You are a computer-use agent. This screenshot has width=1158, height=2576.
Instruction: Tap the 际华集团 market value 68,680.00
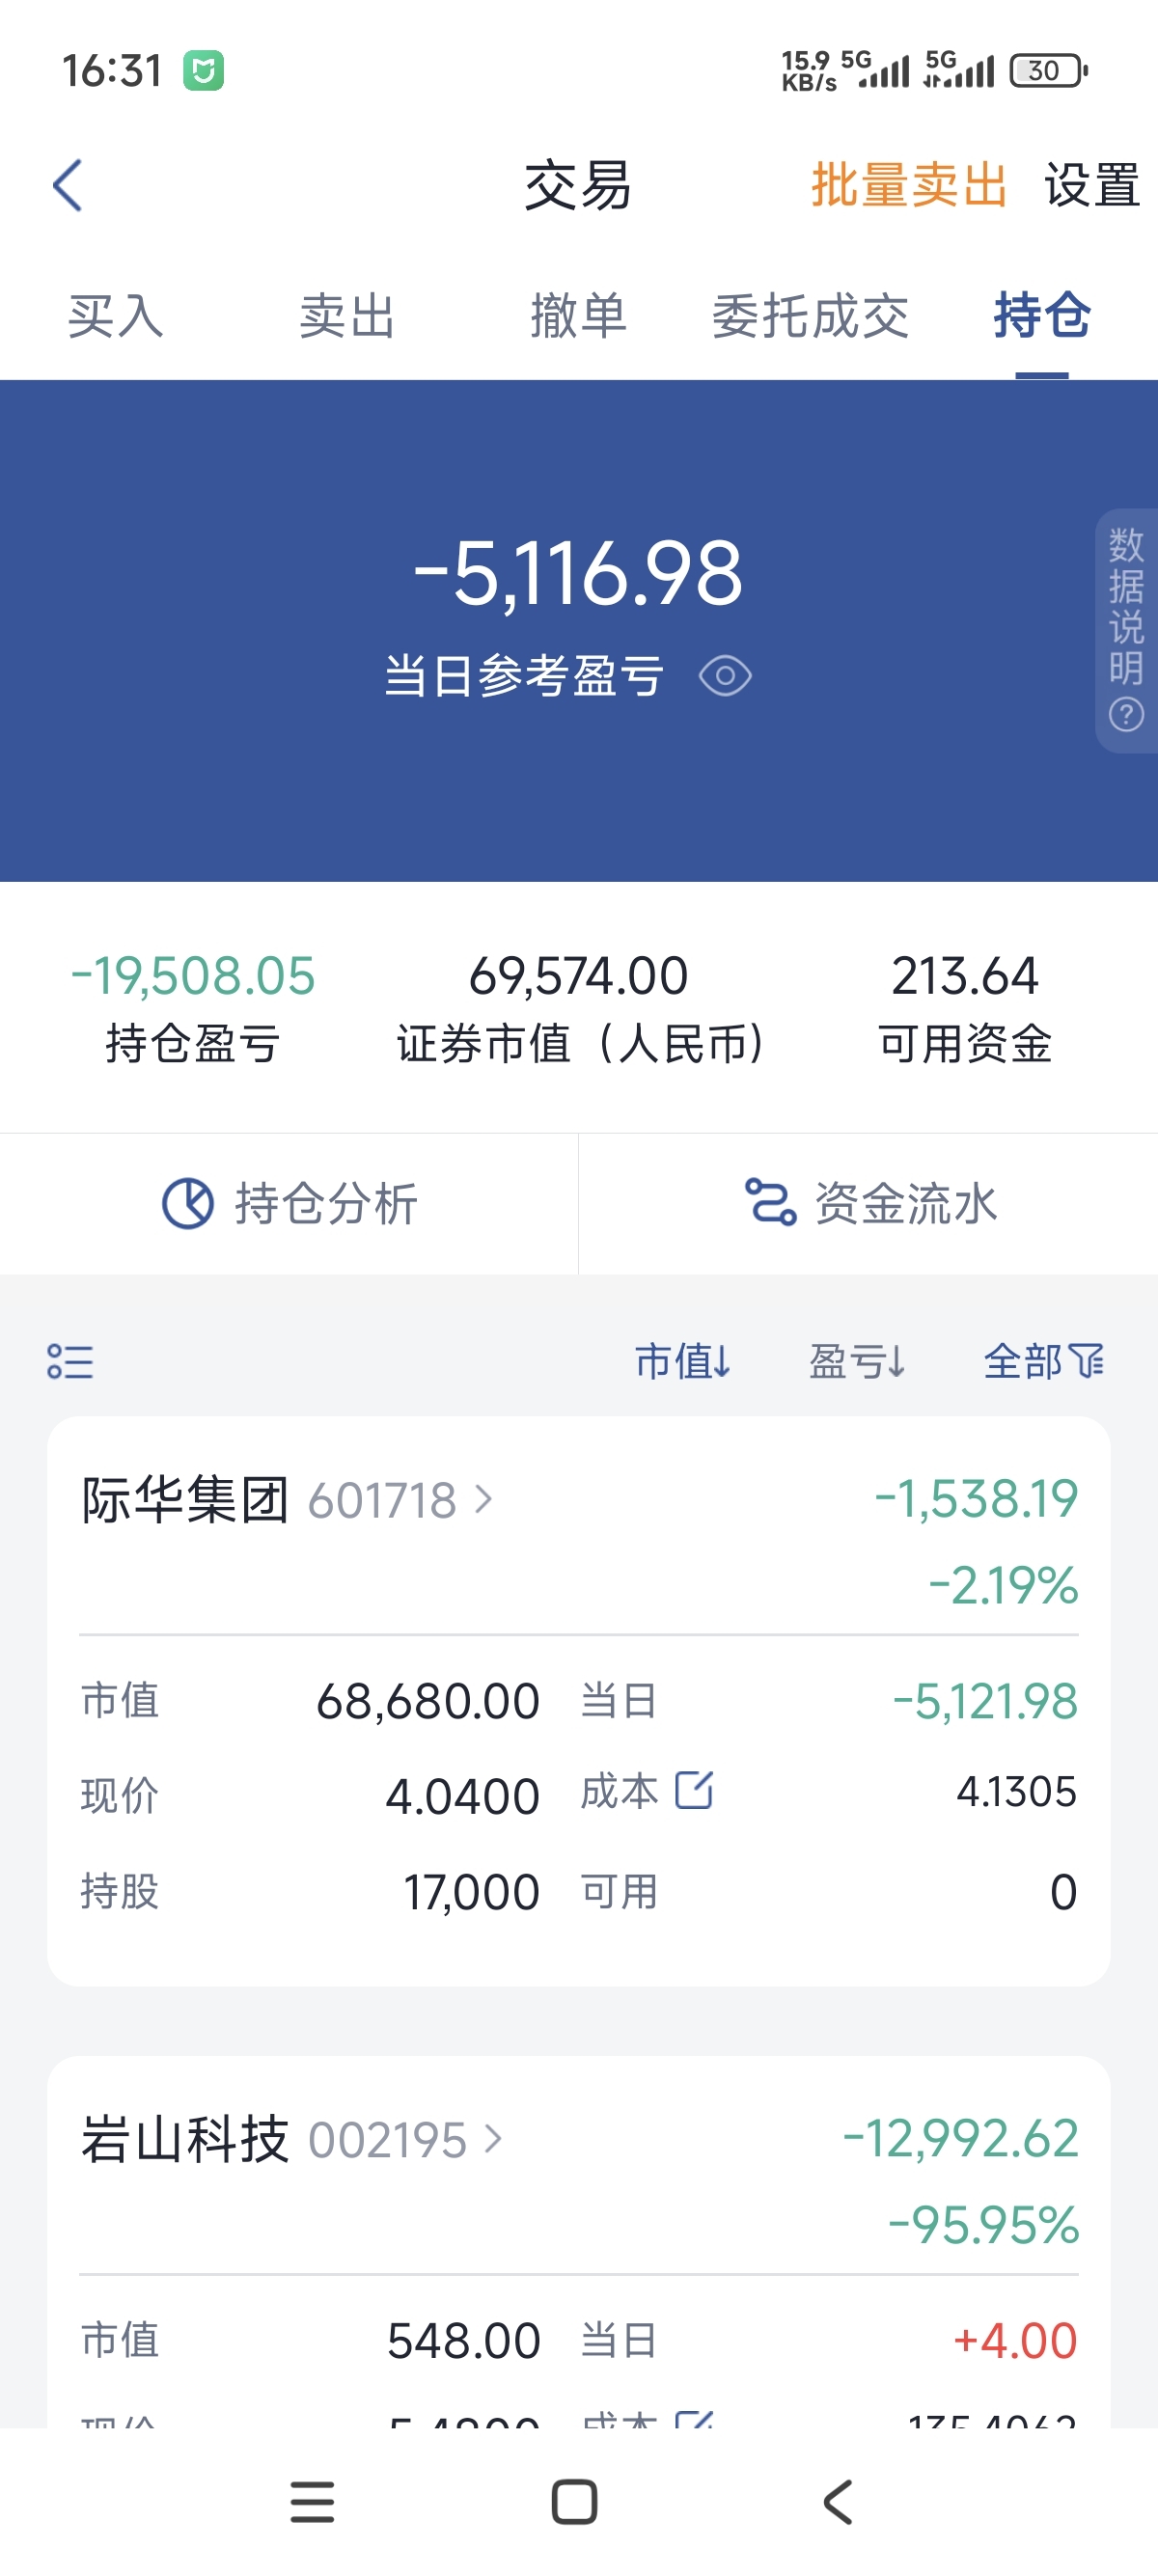[x=428, y=1701]
